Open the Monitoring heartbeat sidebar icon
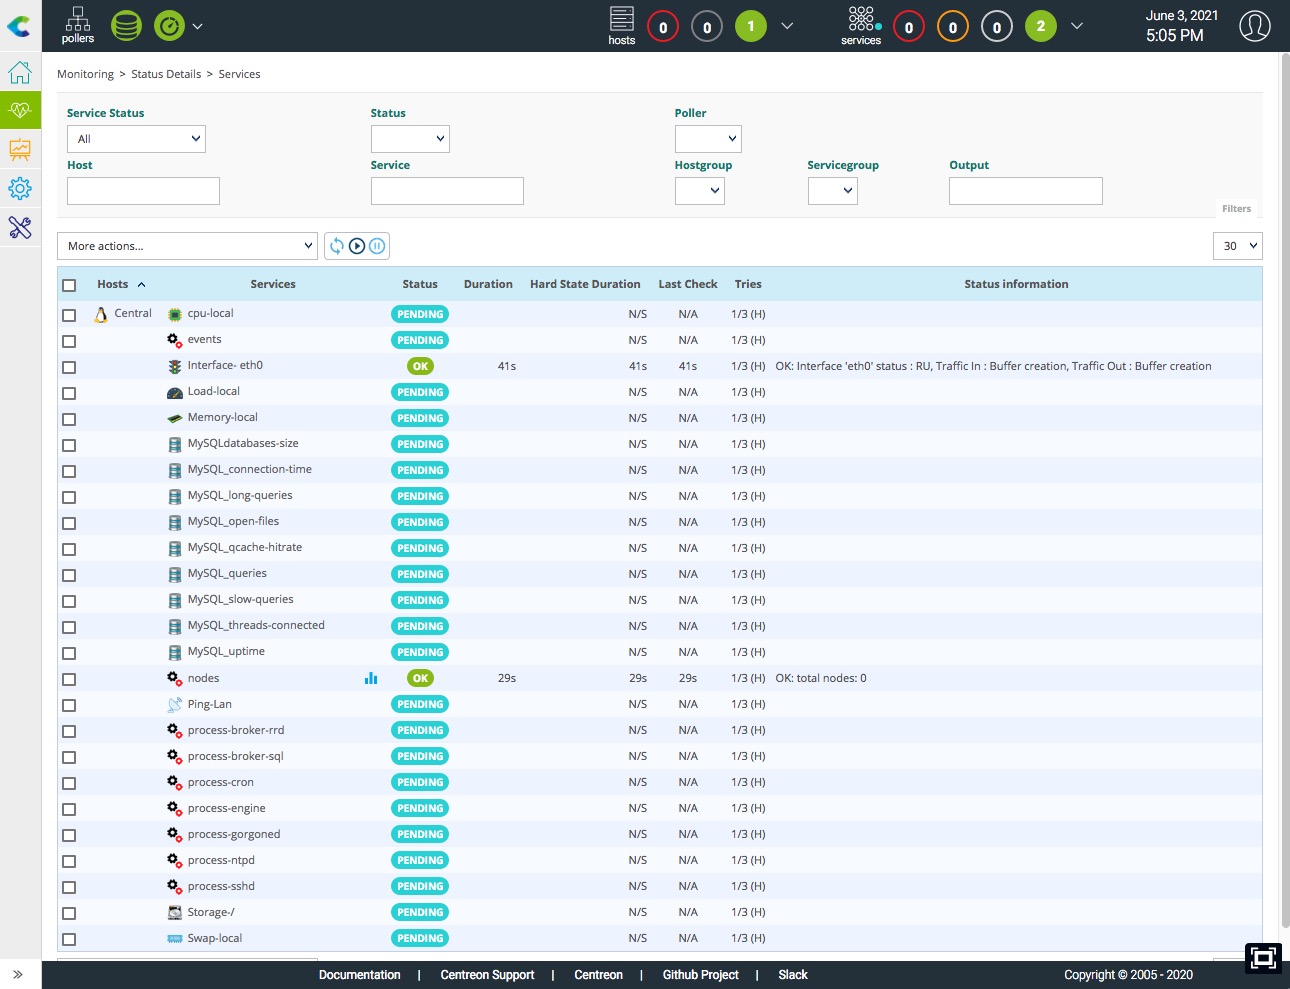 click(20, 110)
